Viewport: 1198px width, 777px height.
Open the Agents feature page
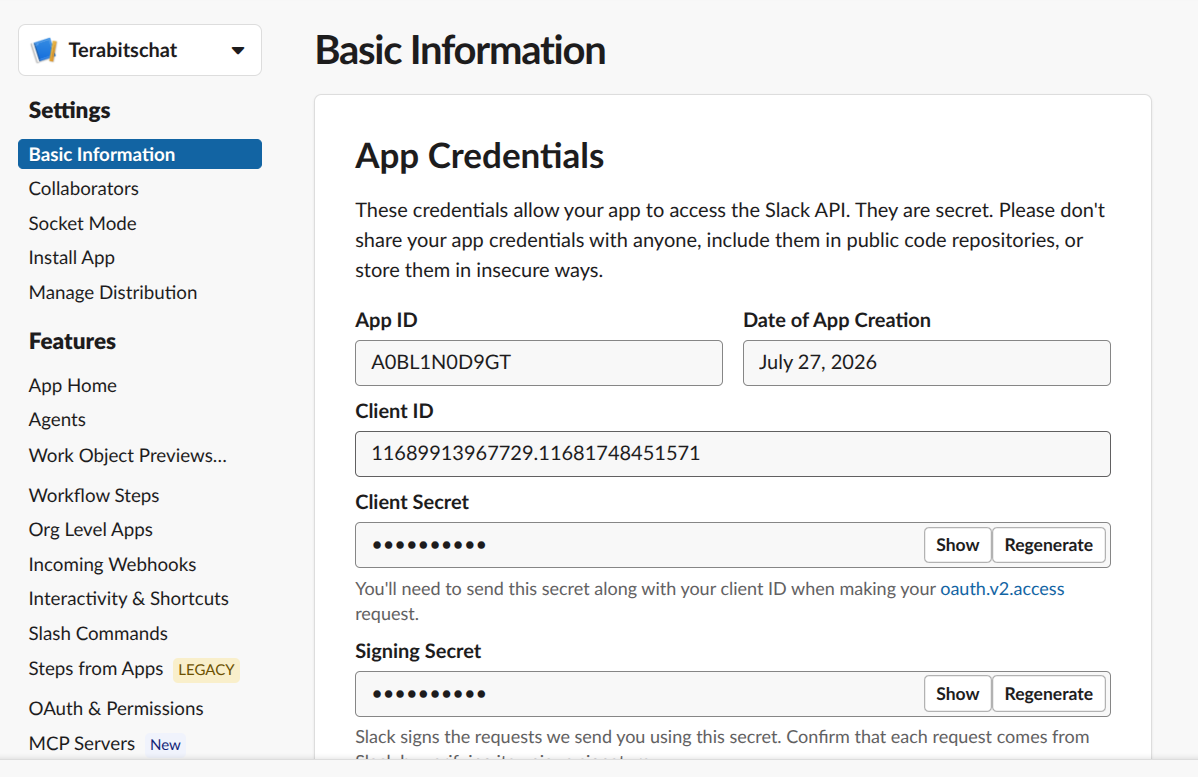[57, 420]
